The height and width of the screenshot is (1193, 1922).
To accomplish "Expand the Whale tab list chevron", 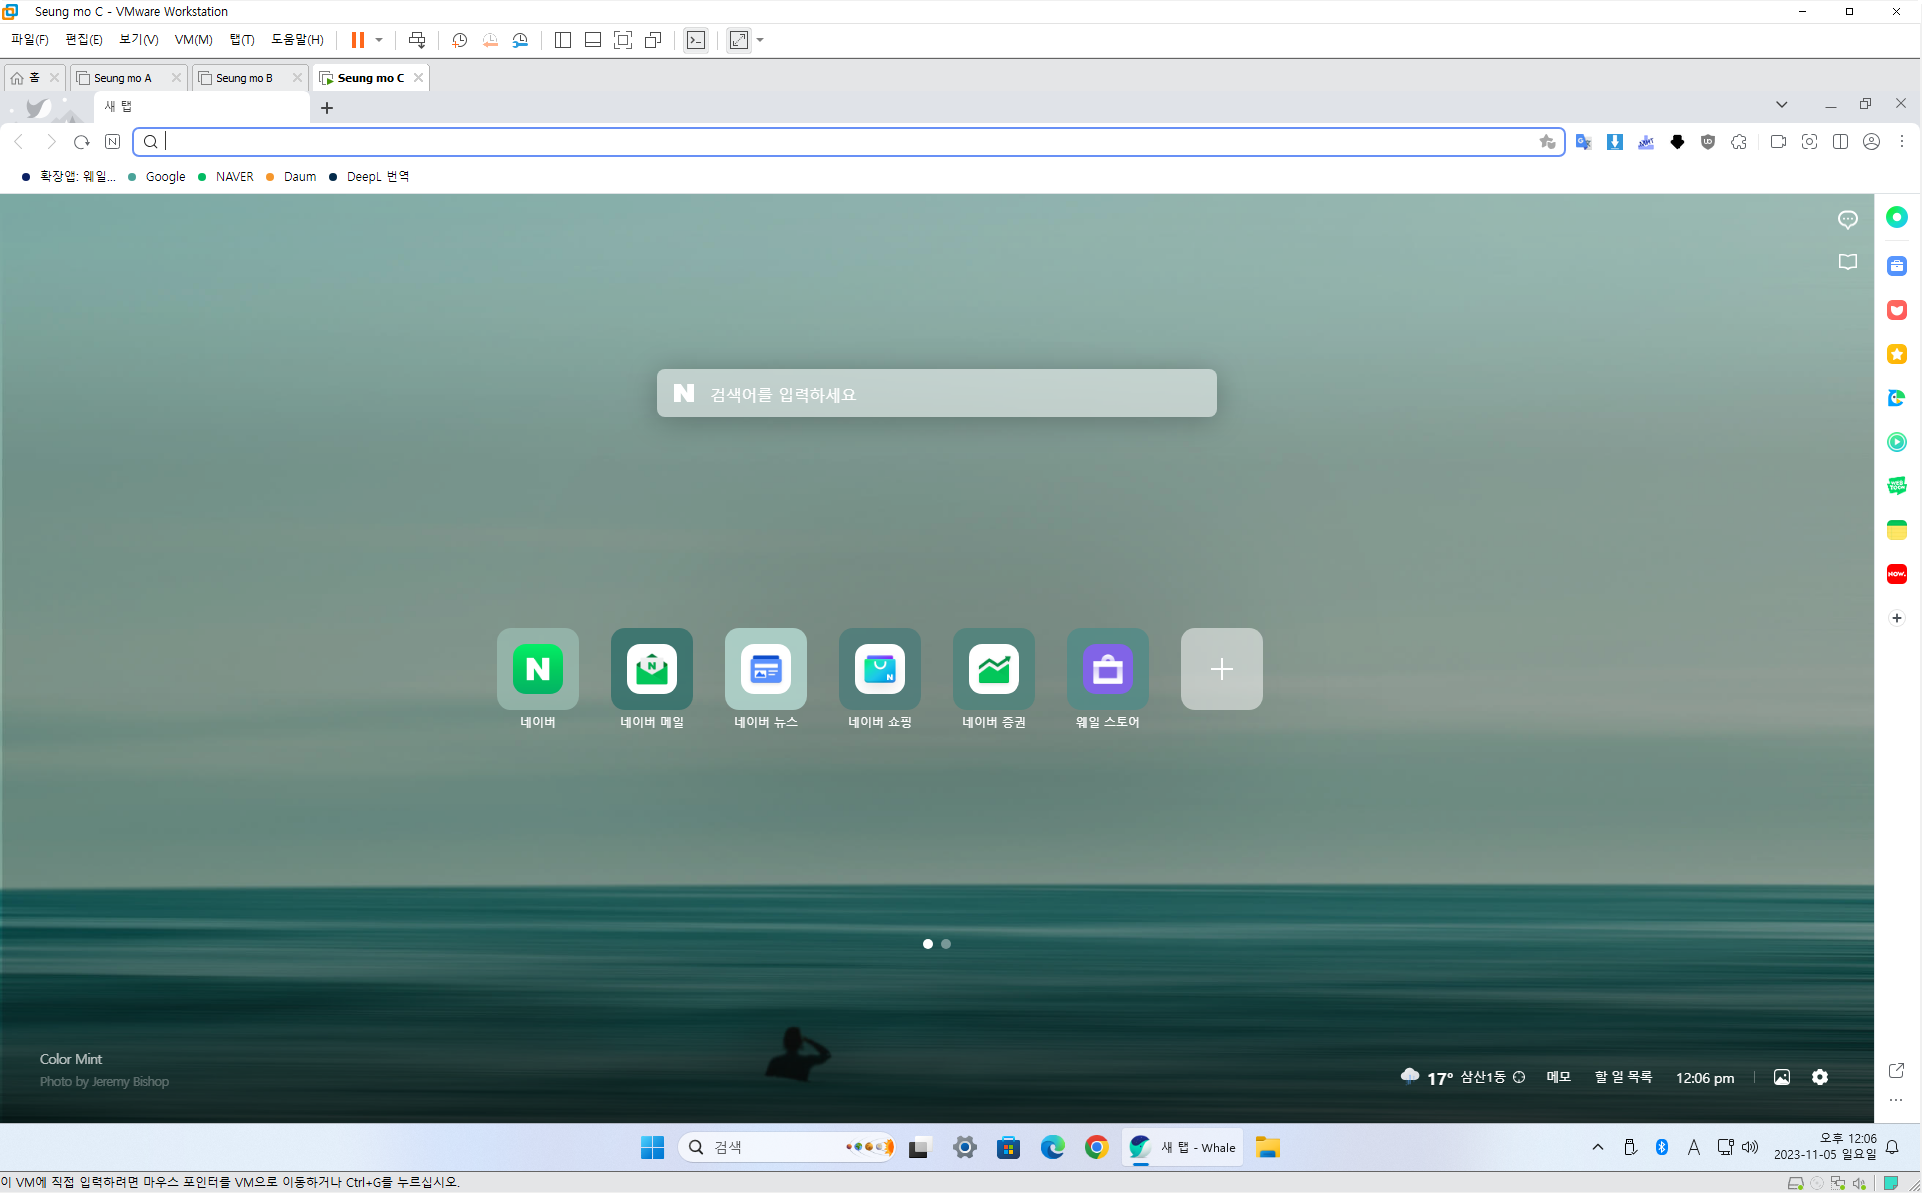I will click(1781, 104).
